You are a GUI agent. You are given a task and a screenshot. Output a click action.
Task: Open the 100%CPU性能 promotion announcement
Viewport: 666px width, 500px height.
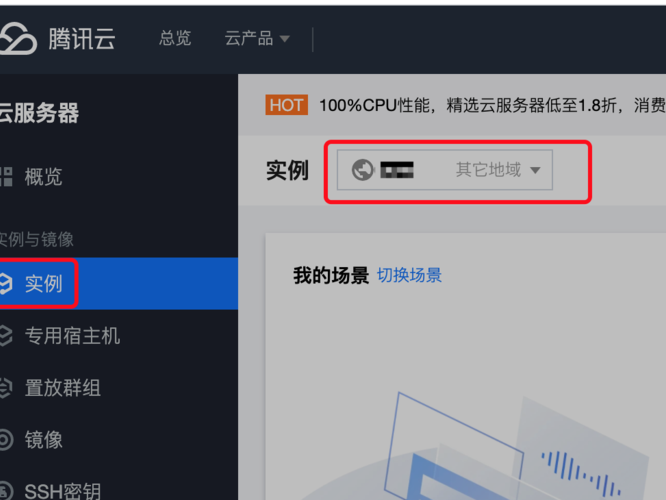coord(492,105)
